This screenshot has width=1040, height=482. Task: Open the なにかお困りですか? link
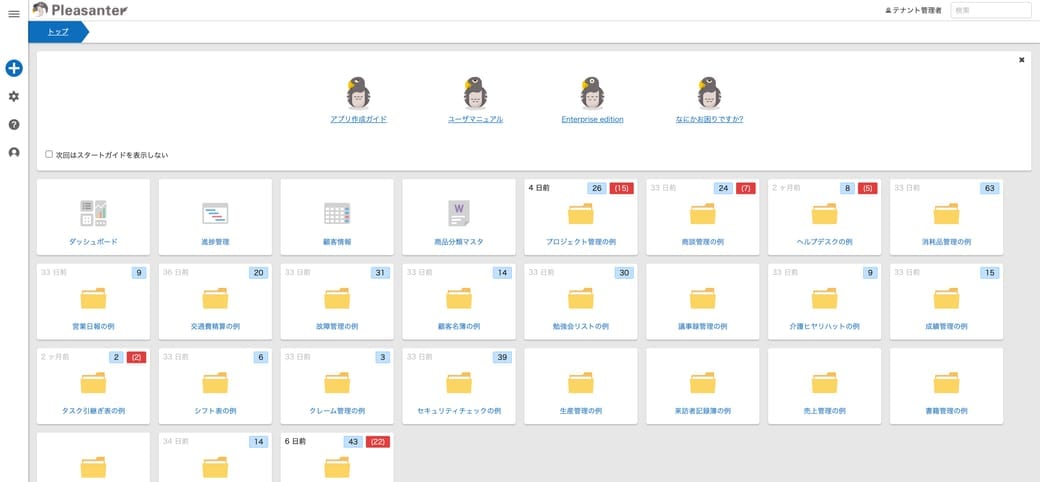click(x=709, y=119)
